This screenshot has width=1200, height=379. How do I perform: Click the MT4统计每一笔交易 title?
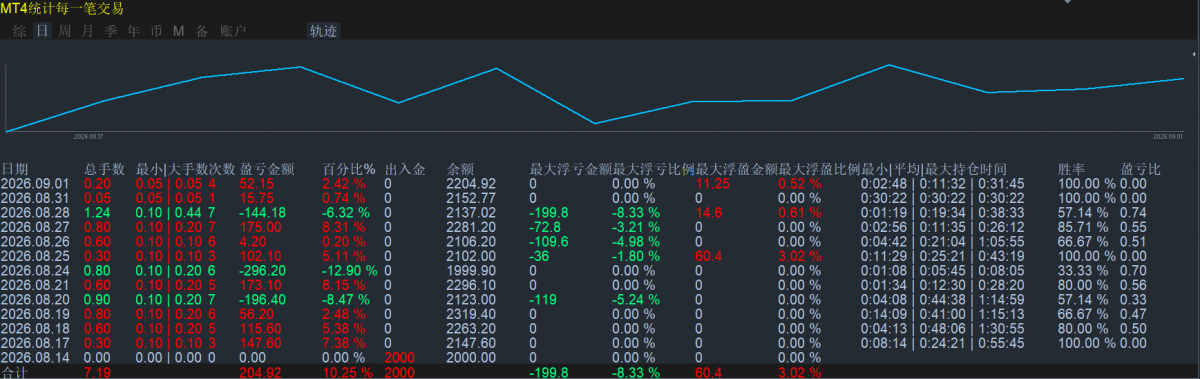(62, 9)
